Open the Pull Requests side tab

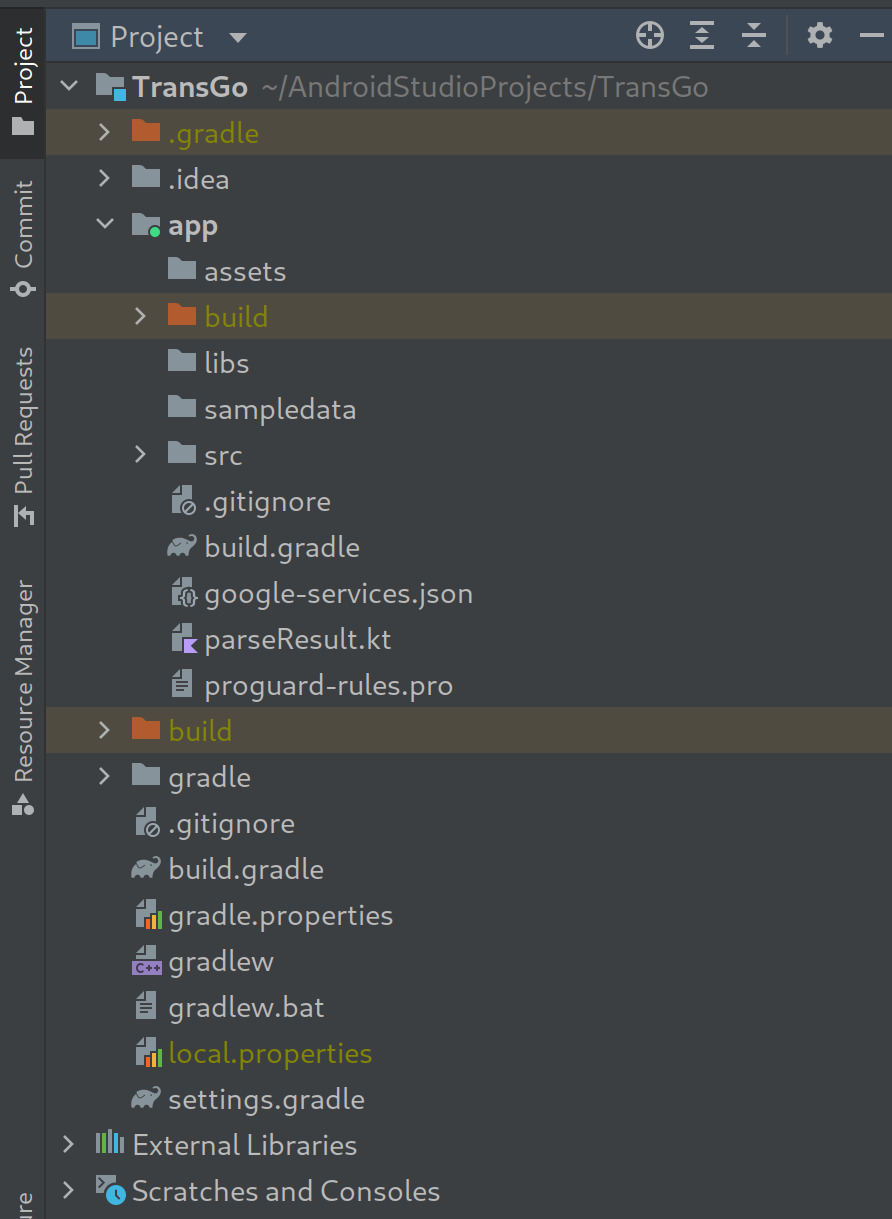tap(22, 436)
